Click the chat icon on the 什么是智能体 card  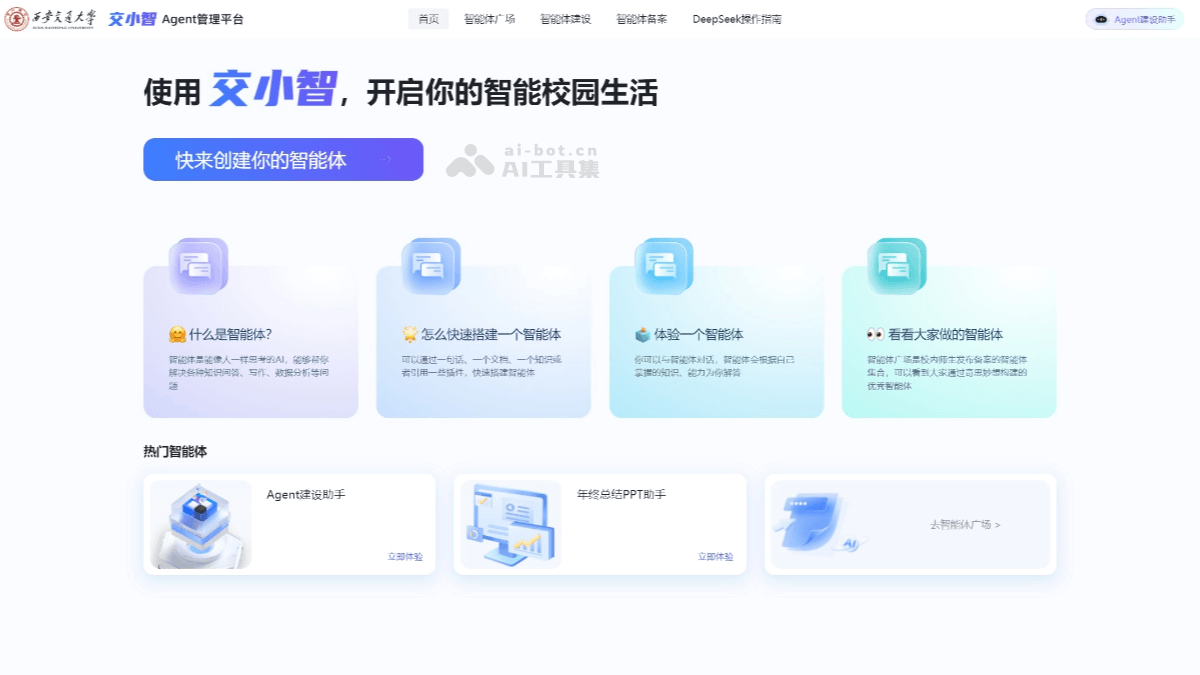pyautogui.click(x=198, y=265)
